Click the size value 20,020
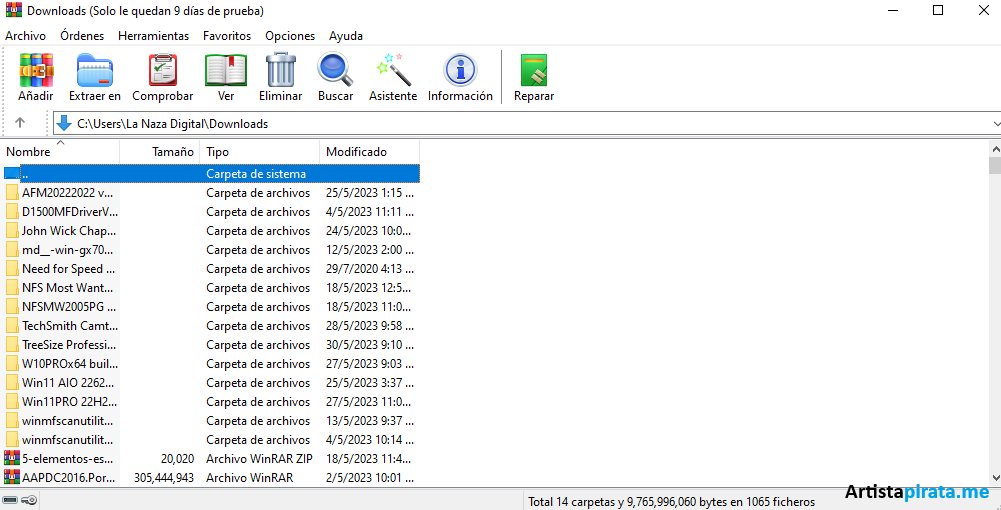 [x=177, y=459]
